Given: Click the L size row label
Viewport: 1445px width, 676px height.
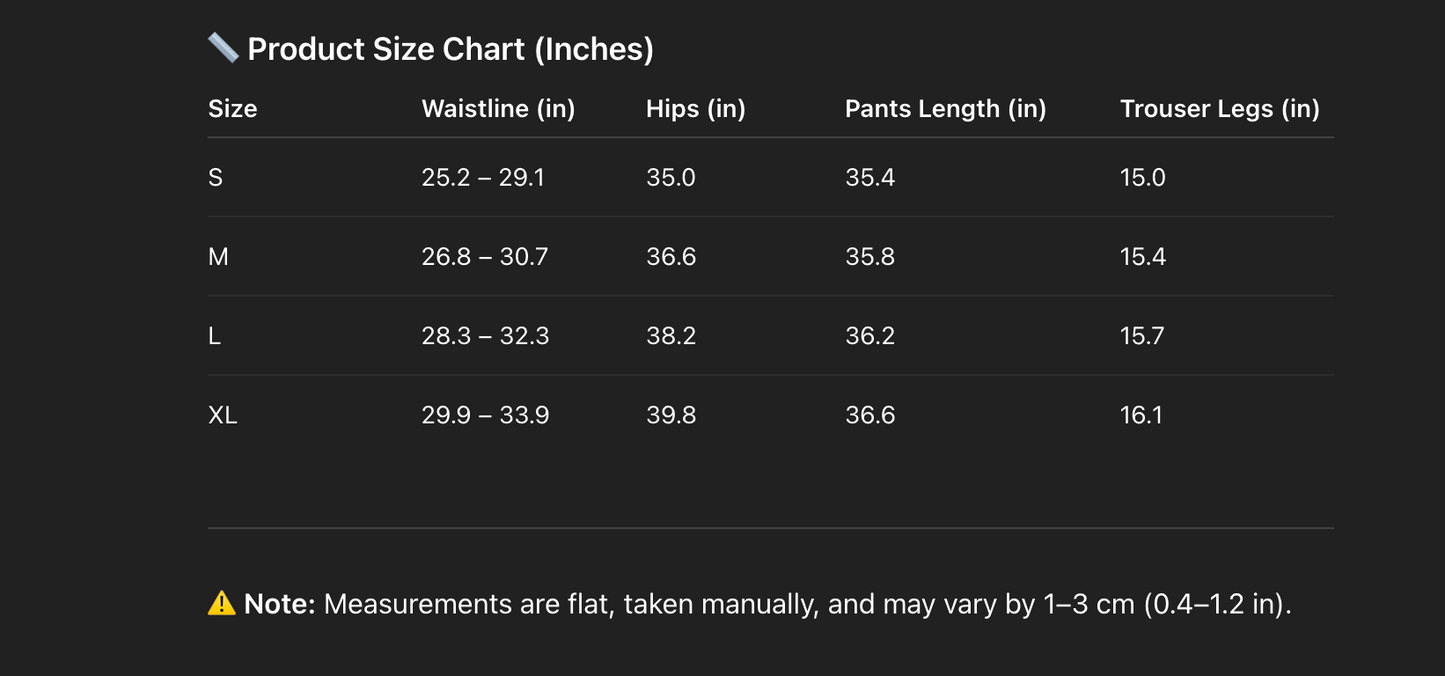Looking at the screenshot, I should [214, 336].
